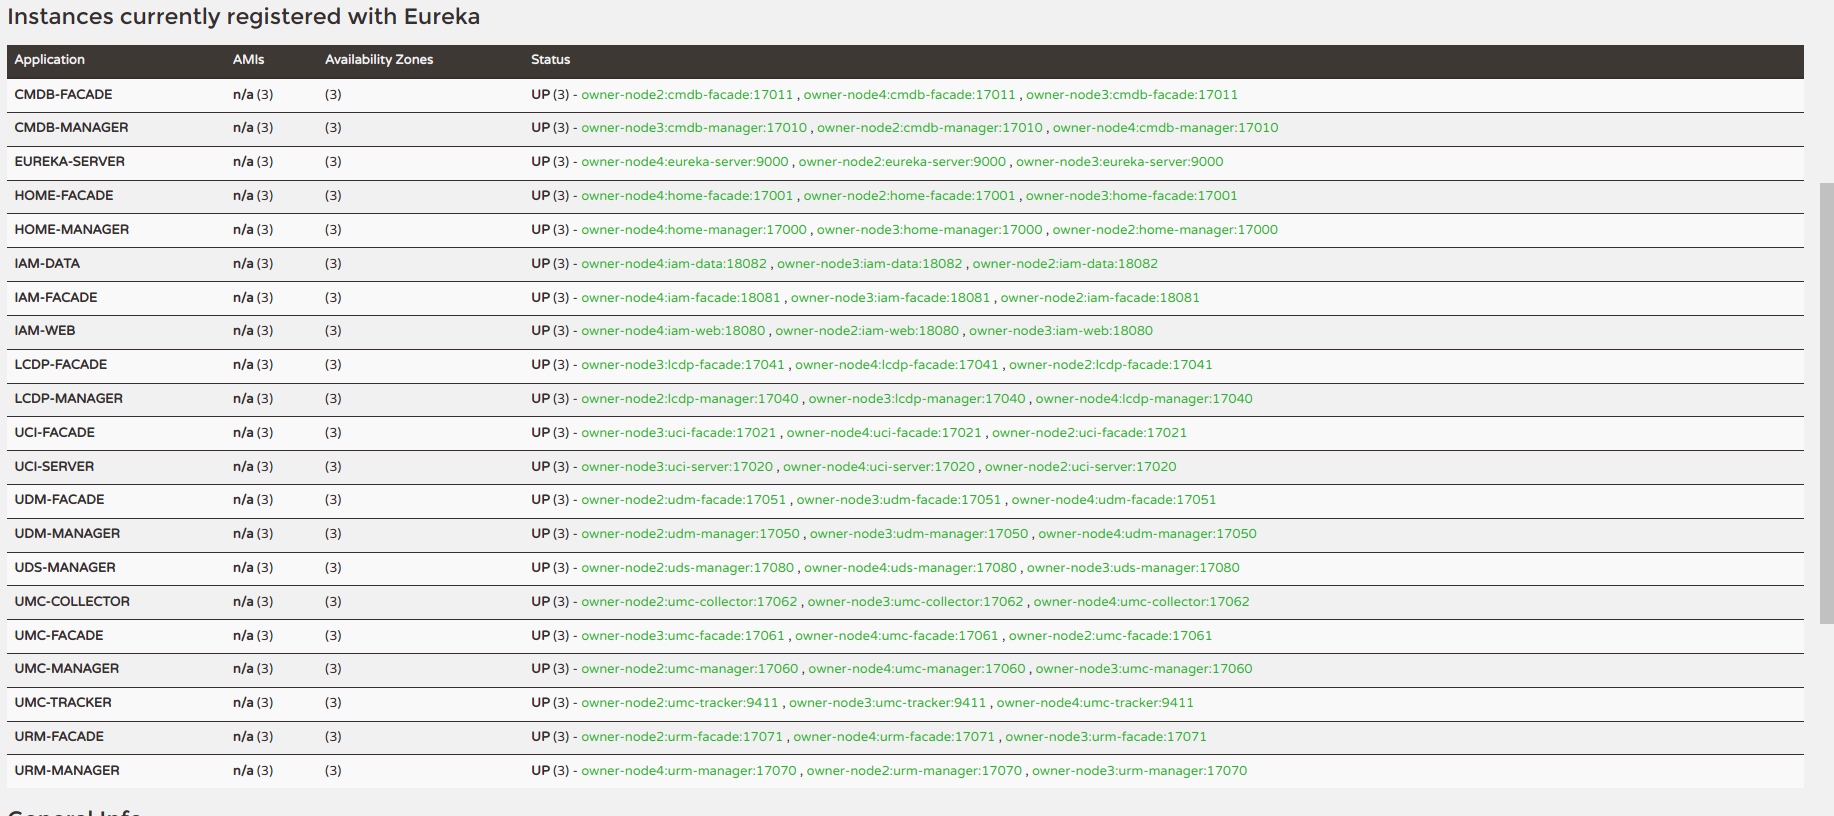1834x816 pixels.
Task: Follow owner-node4:umc-tracker:9411 link
Action: click(1096, 703)
